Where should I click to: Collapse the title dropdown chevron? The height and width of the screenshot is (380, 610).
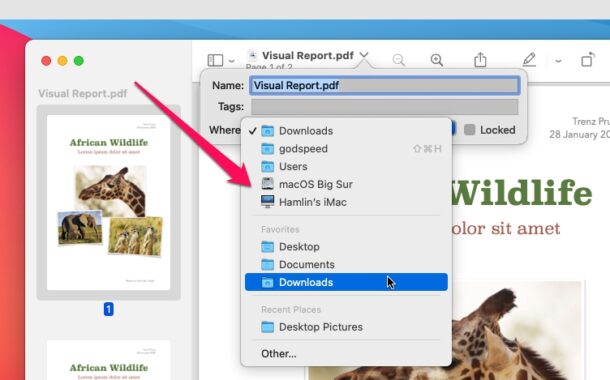pos(364,55)
